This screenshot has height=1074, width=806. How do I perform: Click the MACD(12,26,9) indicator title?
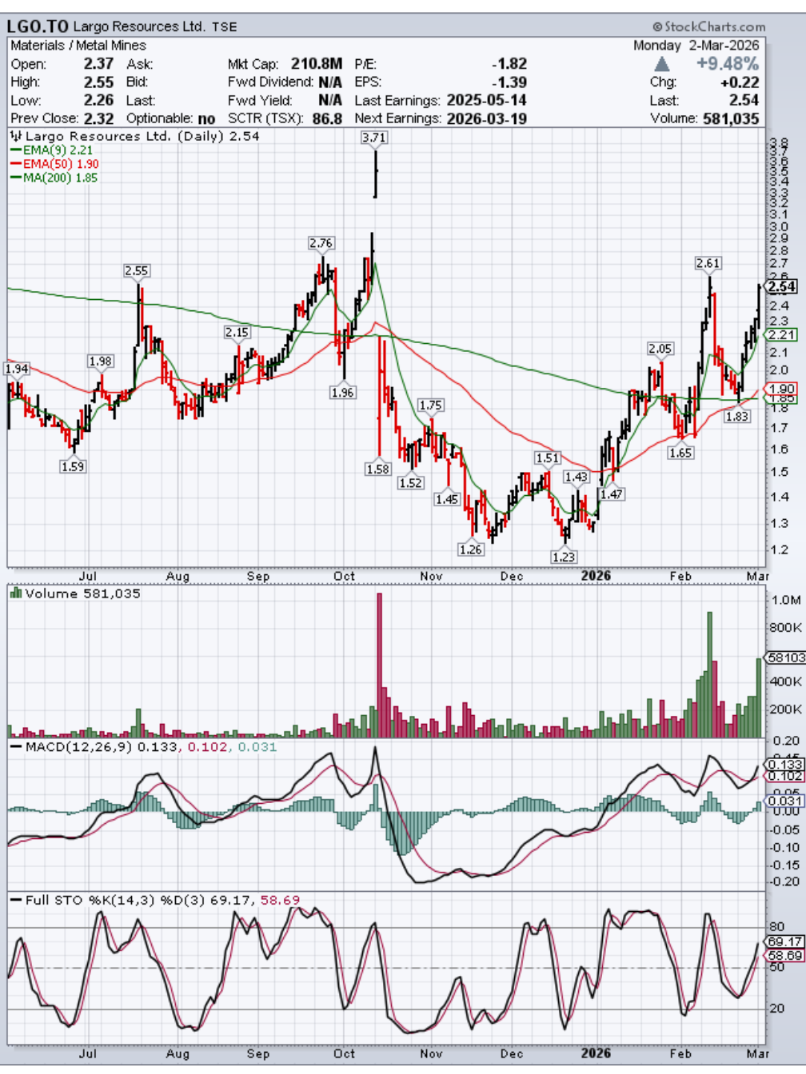(77, 747)
